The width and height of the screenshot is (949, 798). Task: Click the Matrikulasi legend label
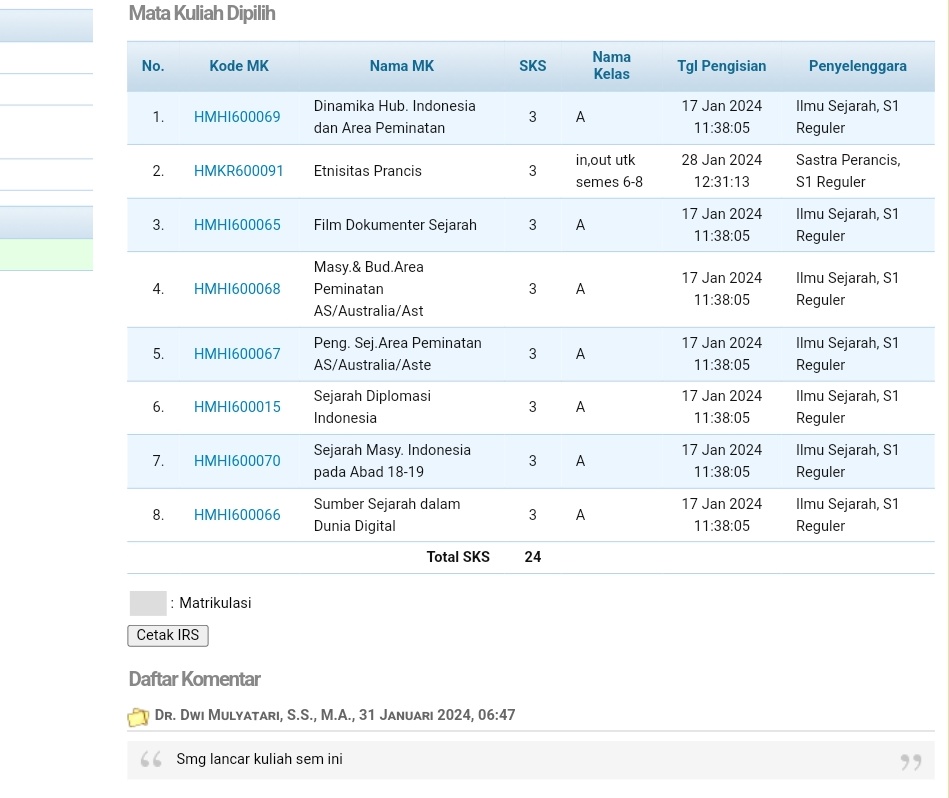(215, 603)
